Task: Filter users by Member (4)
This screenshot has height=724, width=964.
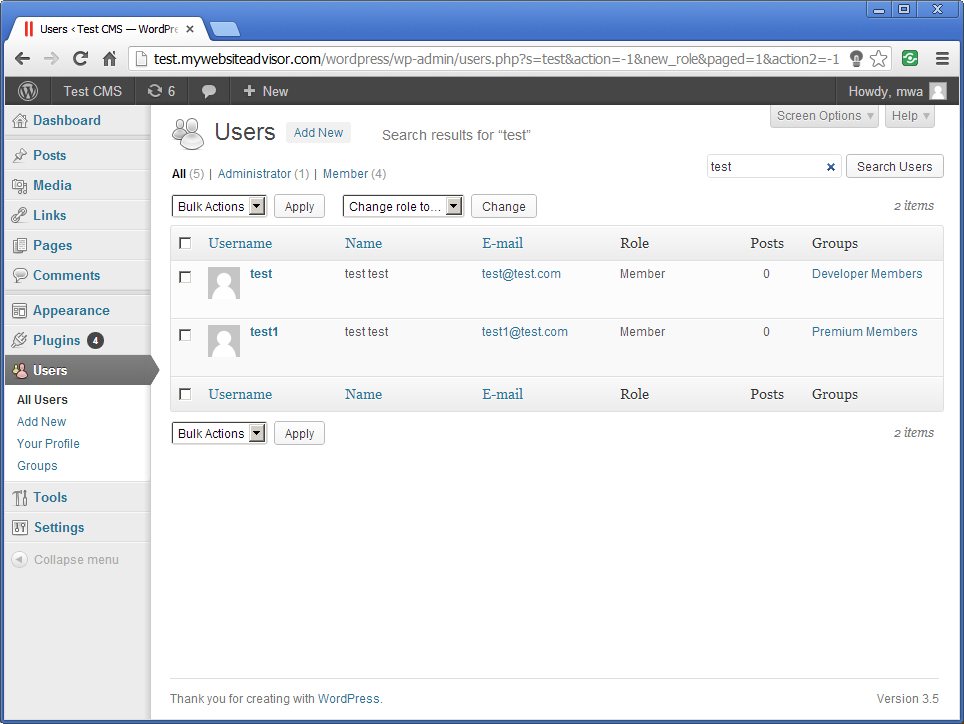Action: pyautogui.click(x=354, y=174)
